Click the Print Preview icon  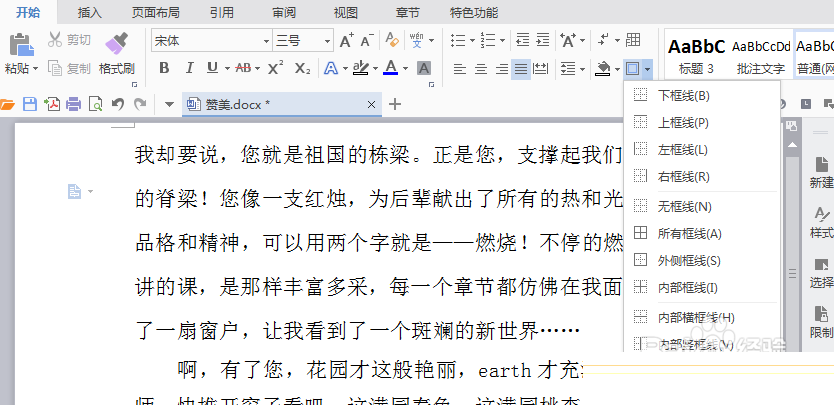click(95, 104)
